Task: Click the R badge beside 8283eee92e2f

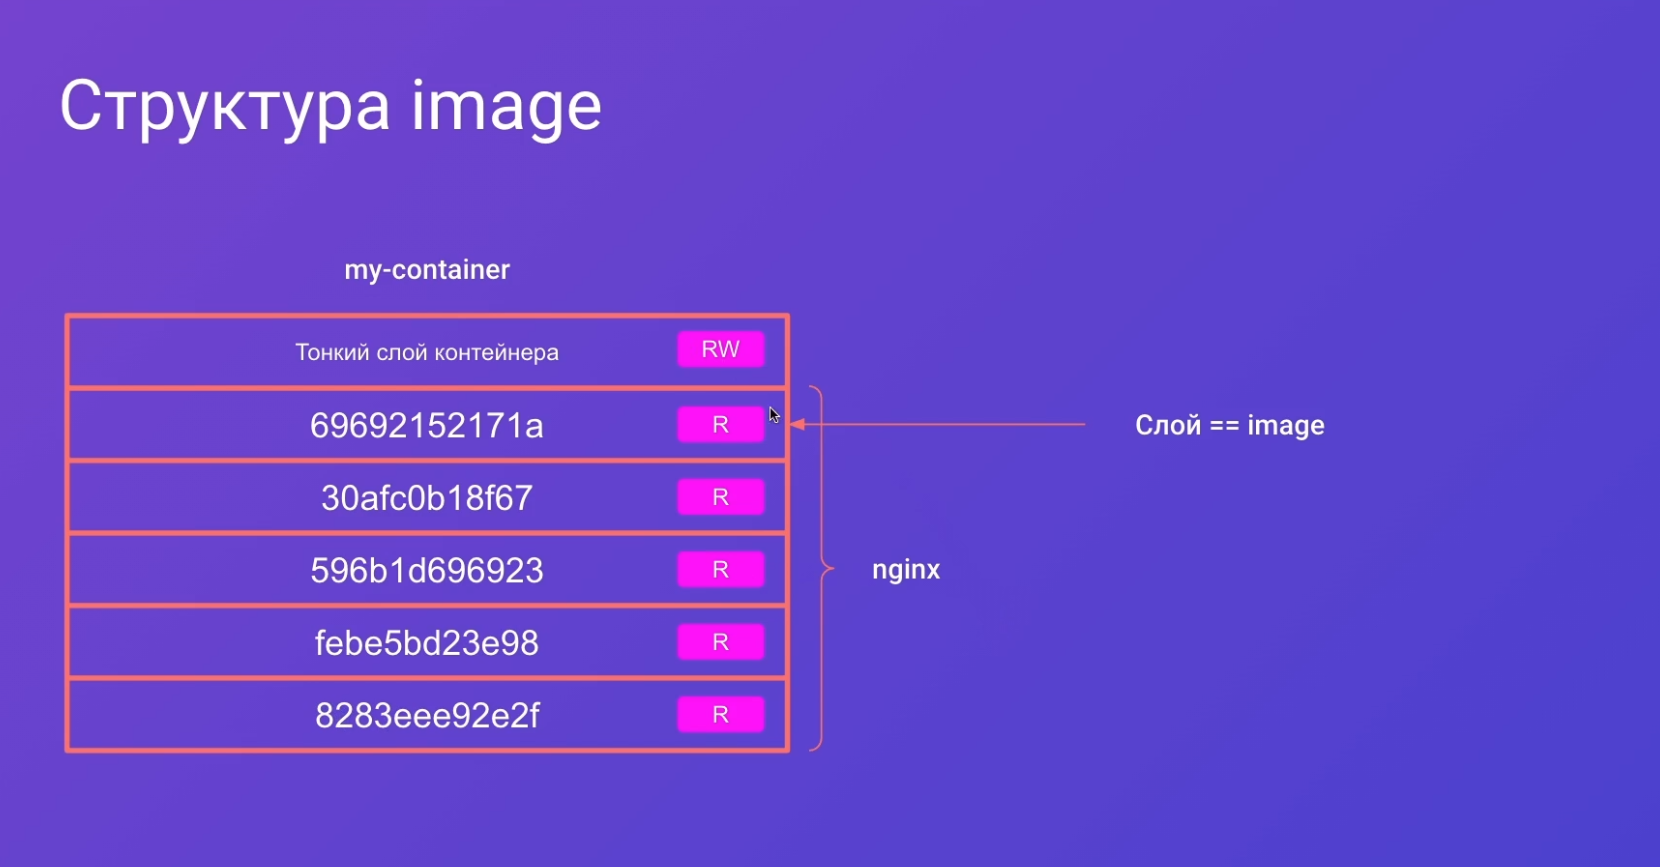Action: point(721,715)
